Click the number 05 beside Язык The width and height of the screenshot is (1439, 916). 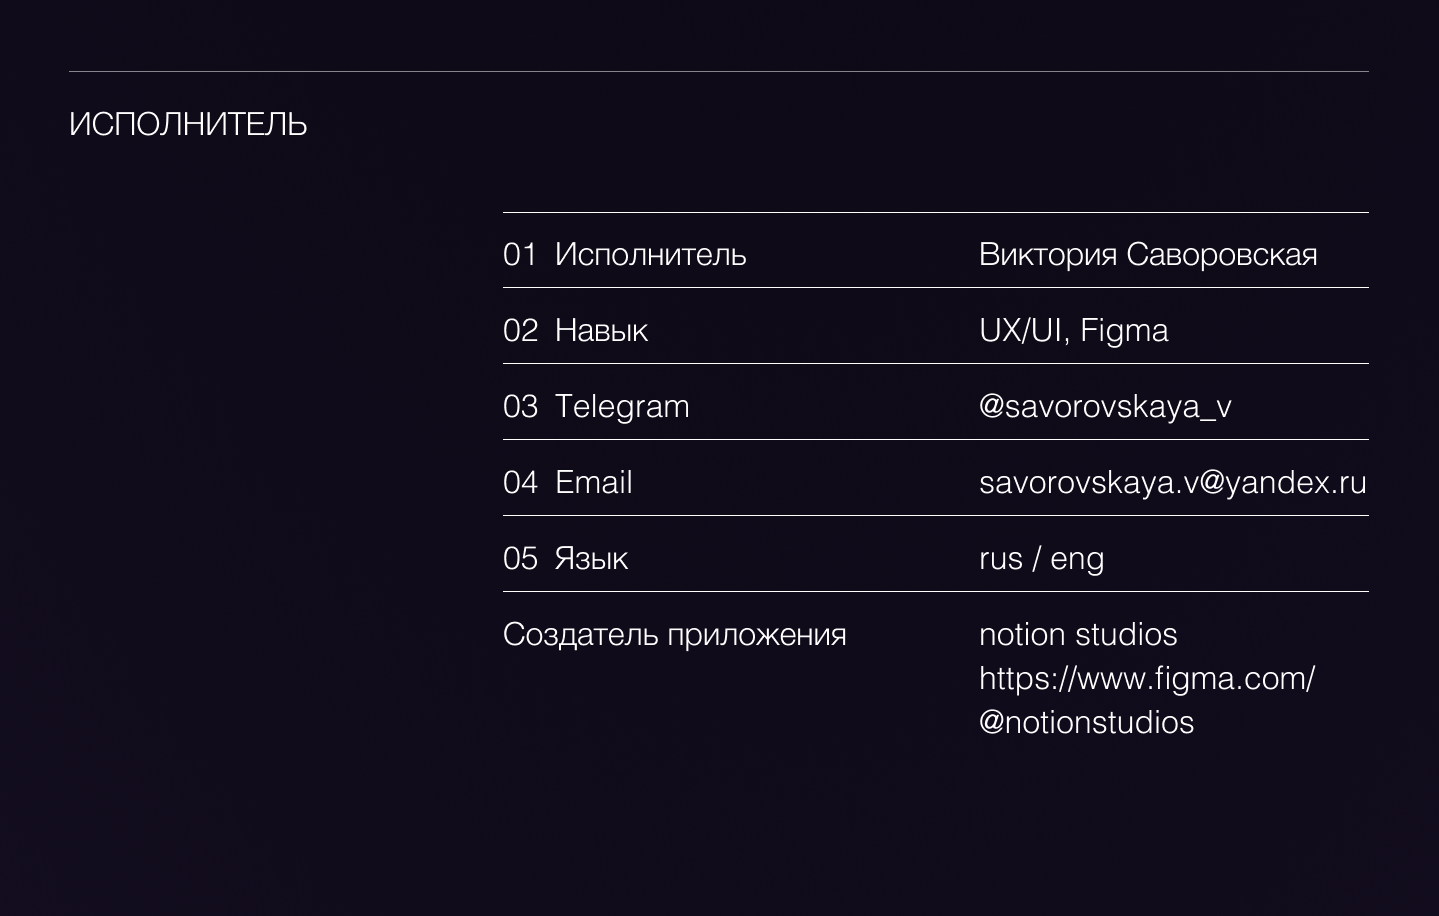[520, 558]
